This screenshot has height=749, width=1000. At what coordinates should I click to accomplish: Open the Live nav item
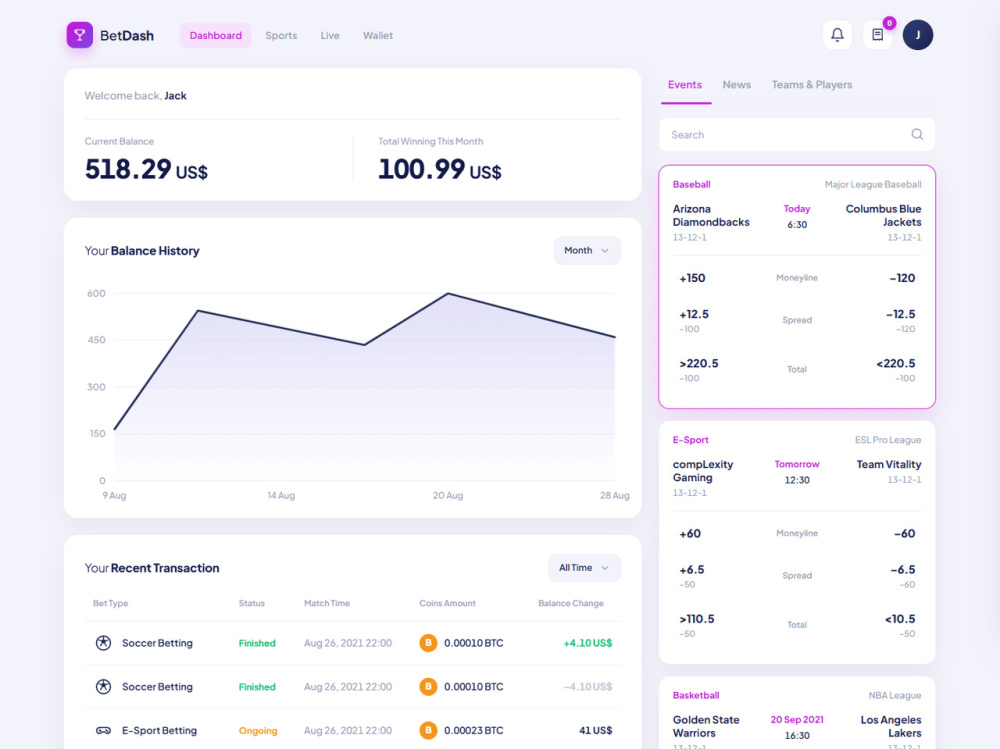330,35
